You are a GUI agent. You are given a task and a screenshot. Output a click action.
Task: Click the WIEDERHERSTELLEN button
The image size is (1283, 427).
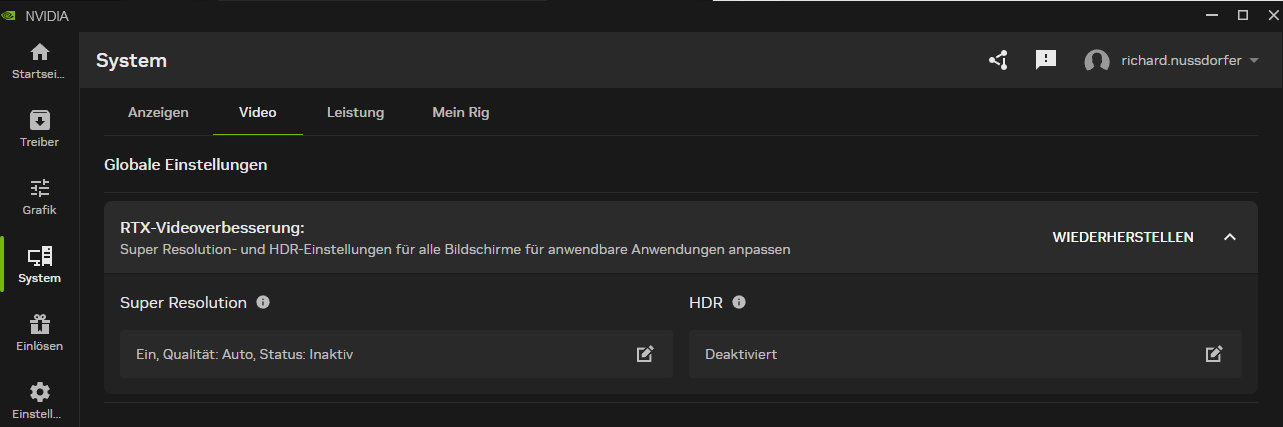pyautogui.click(x=1123, y=237)
